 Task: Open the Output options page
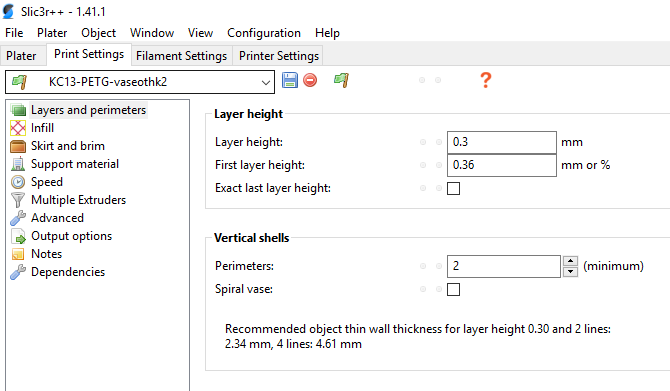point(71,236)
